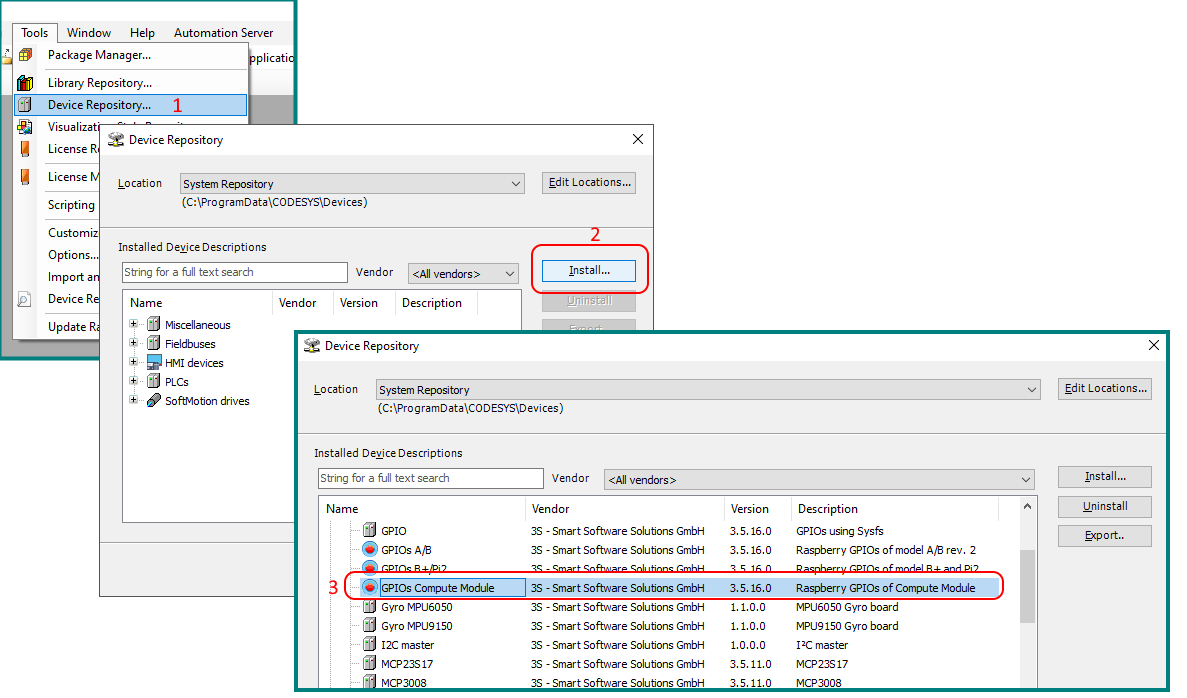The image size is (1187, 698).
Task: Click the Edit Locations button in front dialog
Action: [x=1104, y=389]
